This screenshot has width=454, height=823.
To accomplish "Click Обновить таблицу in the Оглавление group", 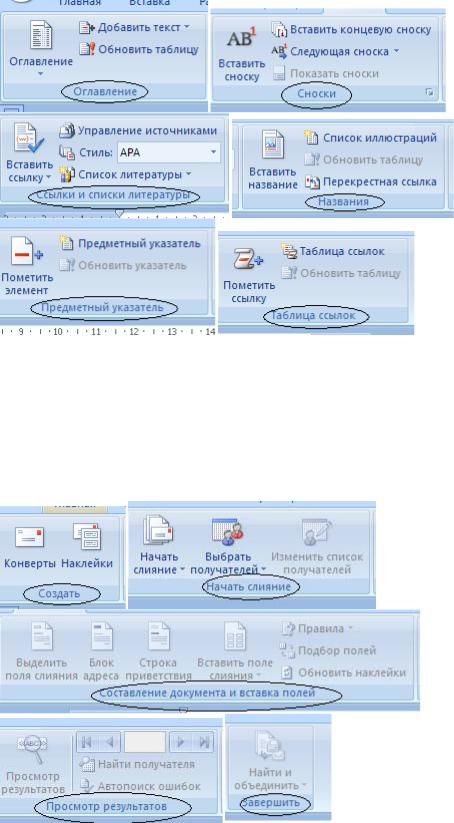I will [x=139, y=49].
